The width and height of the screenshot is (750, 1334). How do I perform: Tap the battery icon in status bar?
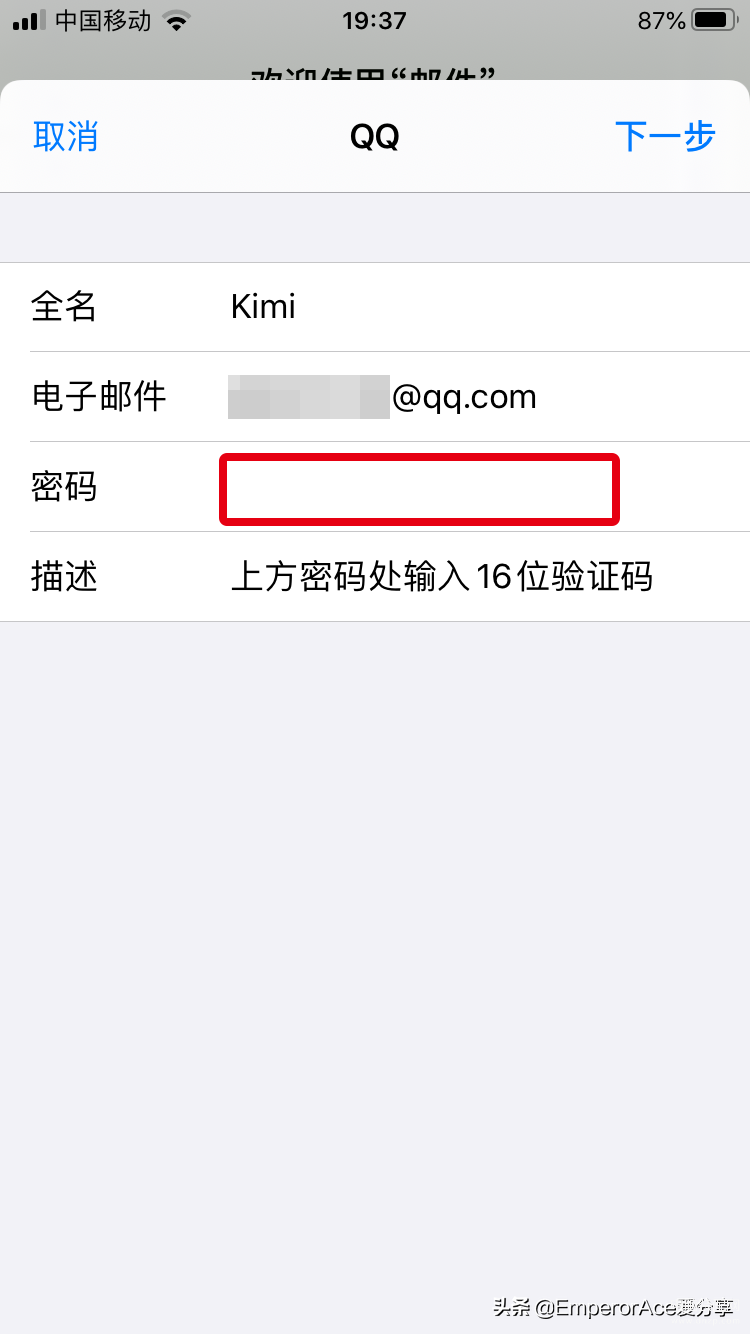[714, 20]
